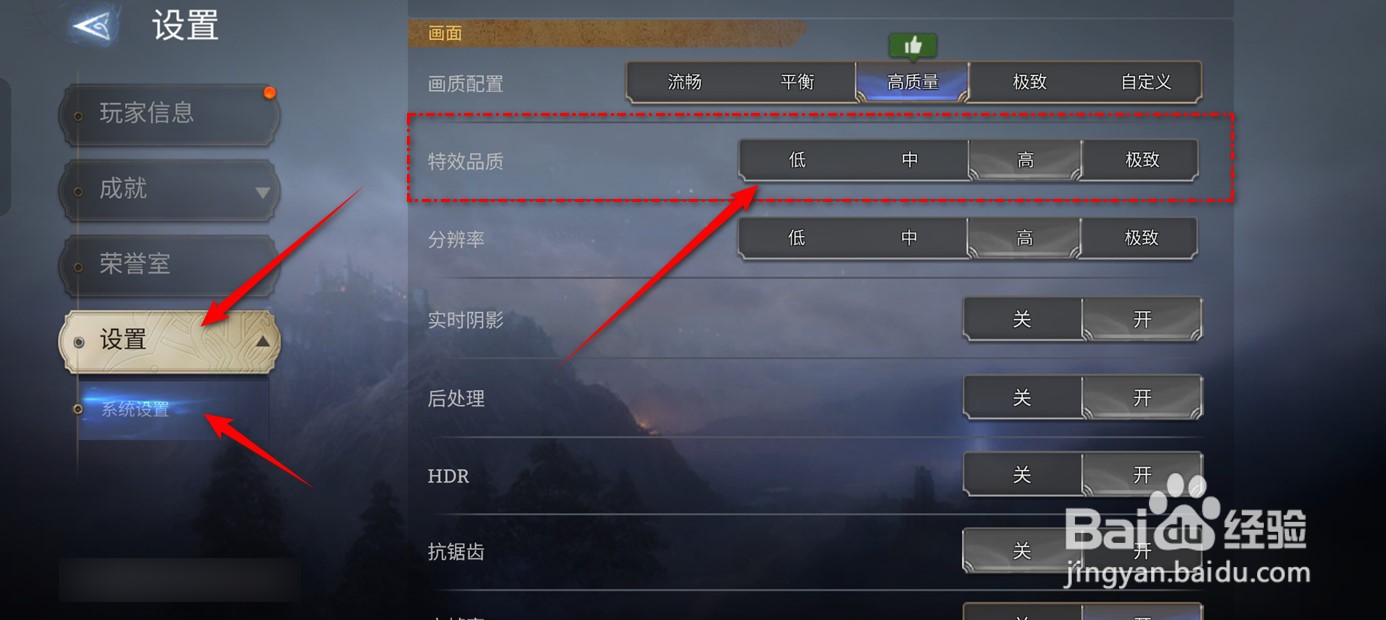The width and height of the screenshot is (1386, 620).
Task: Expand the 成就 menu with its down arrow
Action: point(262,192)
